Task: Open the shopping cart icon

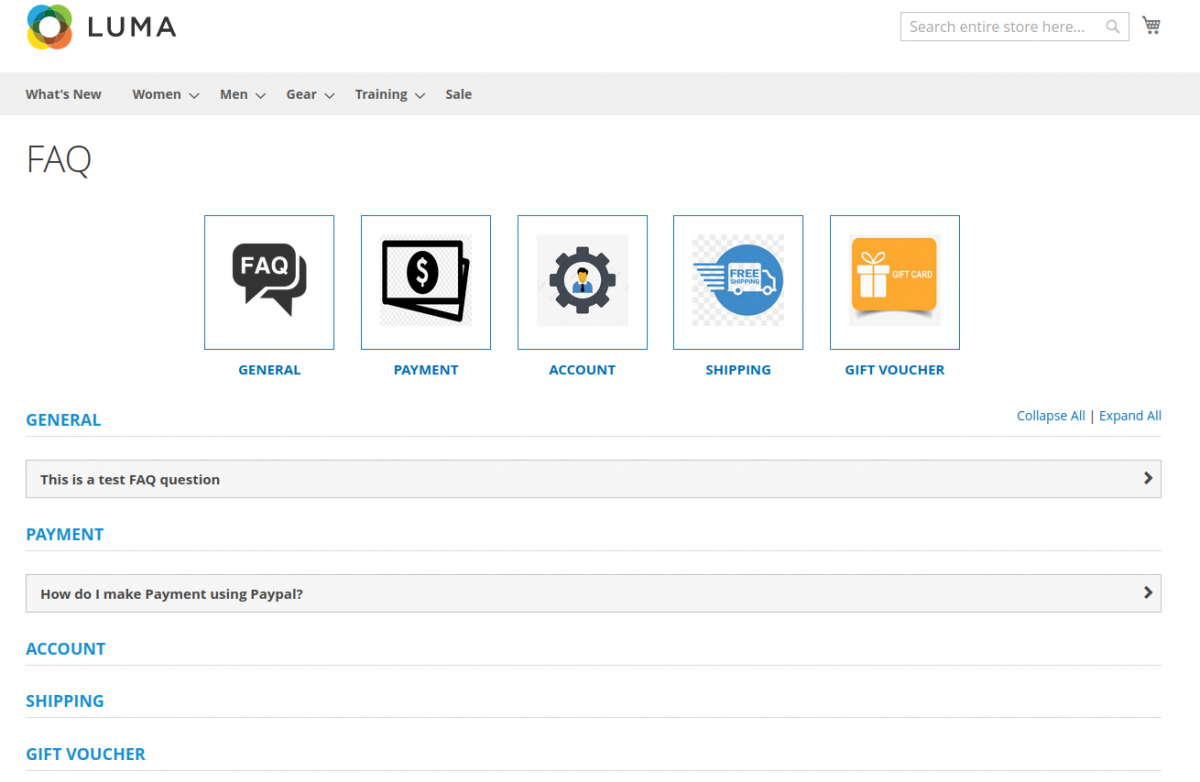Action: pyautogui.click(x=1151, y=24)
